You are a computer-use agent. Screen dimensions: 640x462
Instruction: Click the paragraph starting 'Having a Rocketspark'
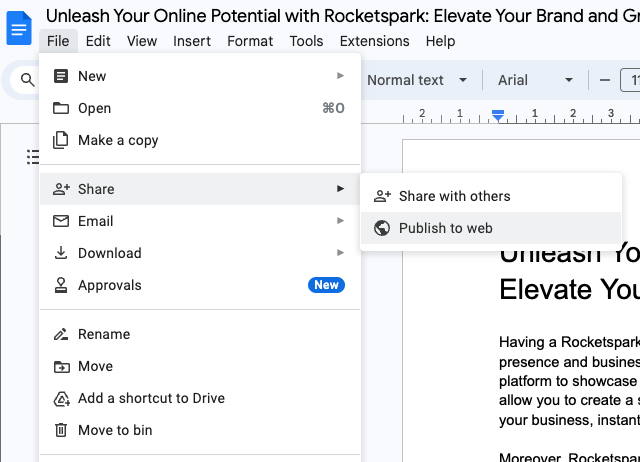[x=569, y=381]
